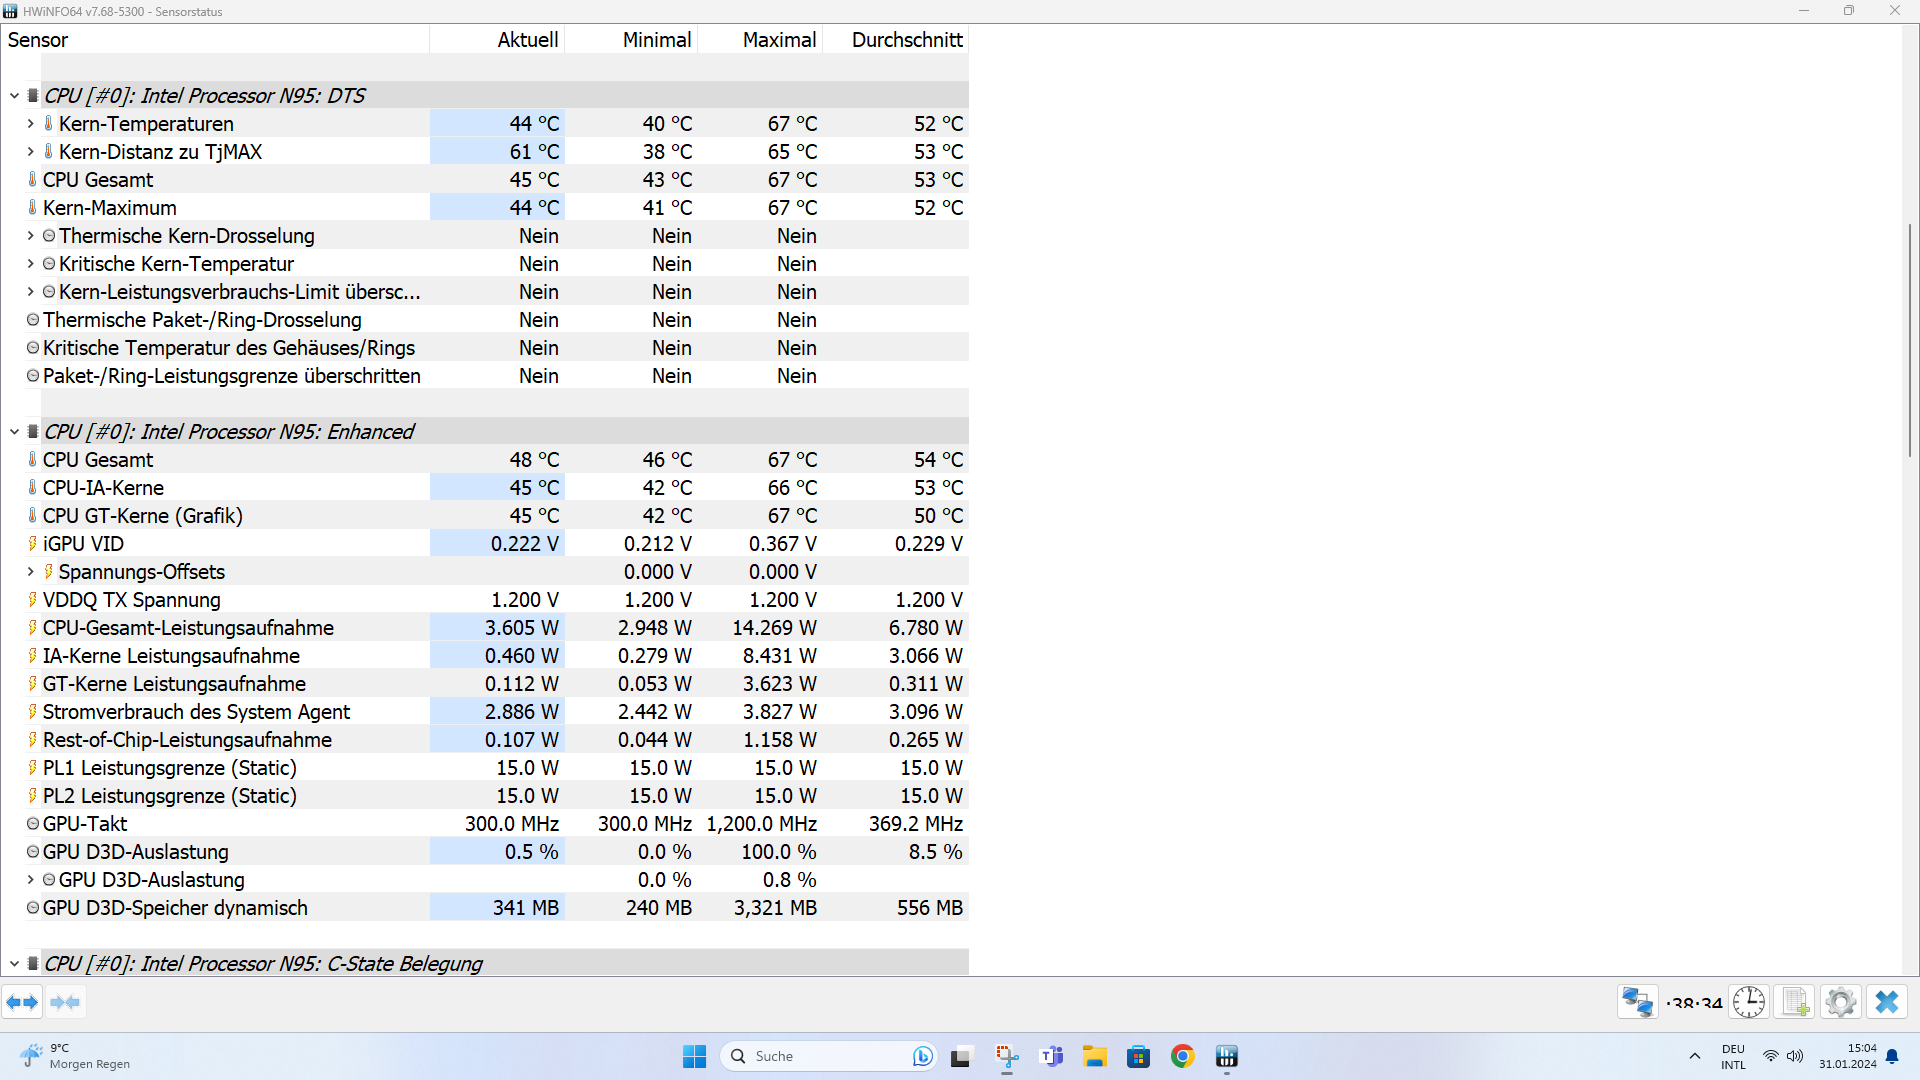This screenshot has width=1920, height=1080.
Task: Launch Google Chrome from the taskbar
Action: point(1182,1056)
